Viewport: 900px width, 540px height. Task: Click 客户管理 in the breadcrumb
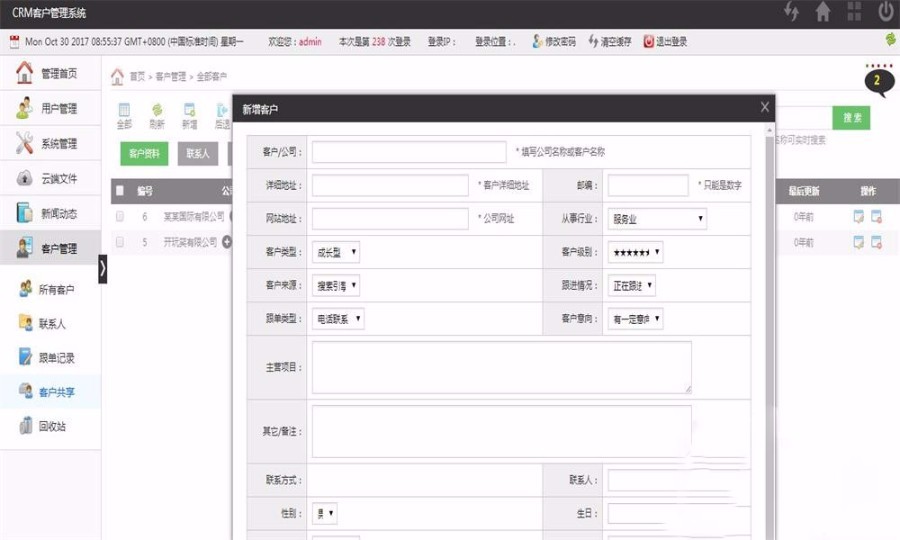pos(170,76)
